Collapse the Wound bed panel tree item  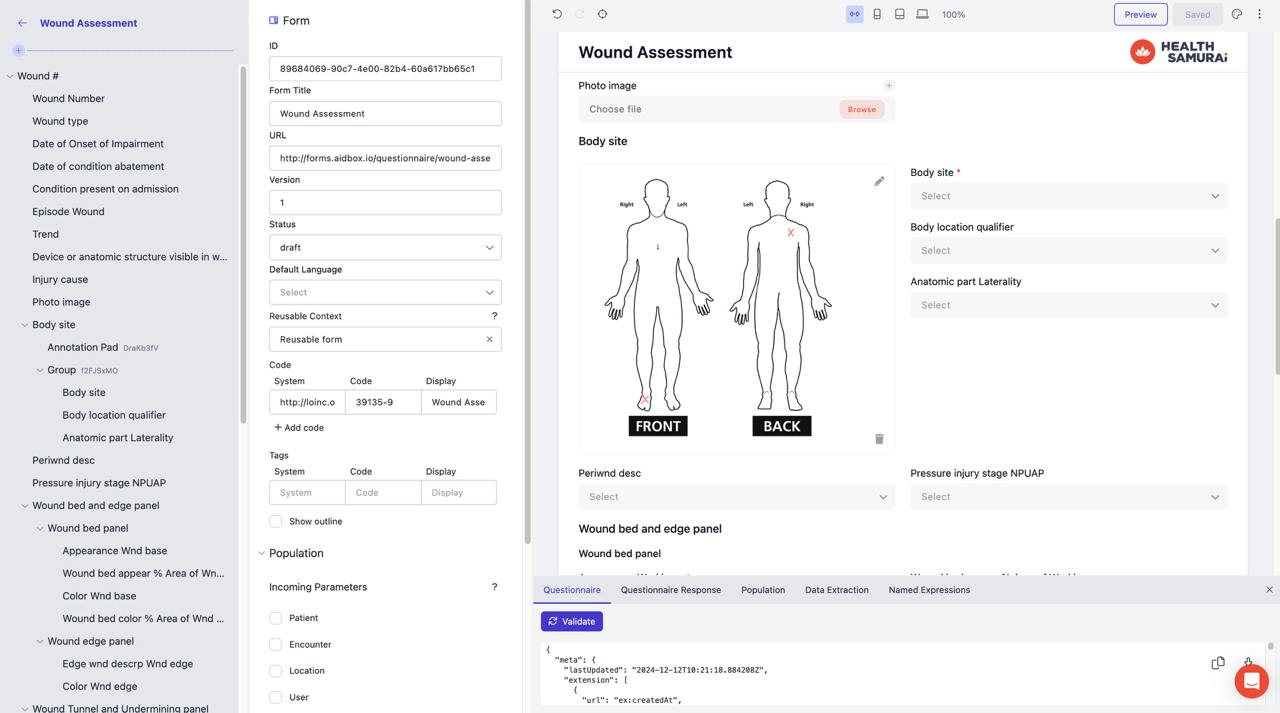(x=40, y=528)
